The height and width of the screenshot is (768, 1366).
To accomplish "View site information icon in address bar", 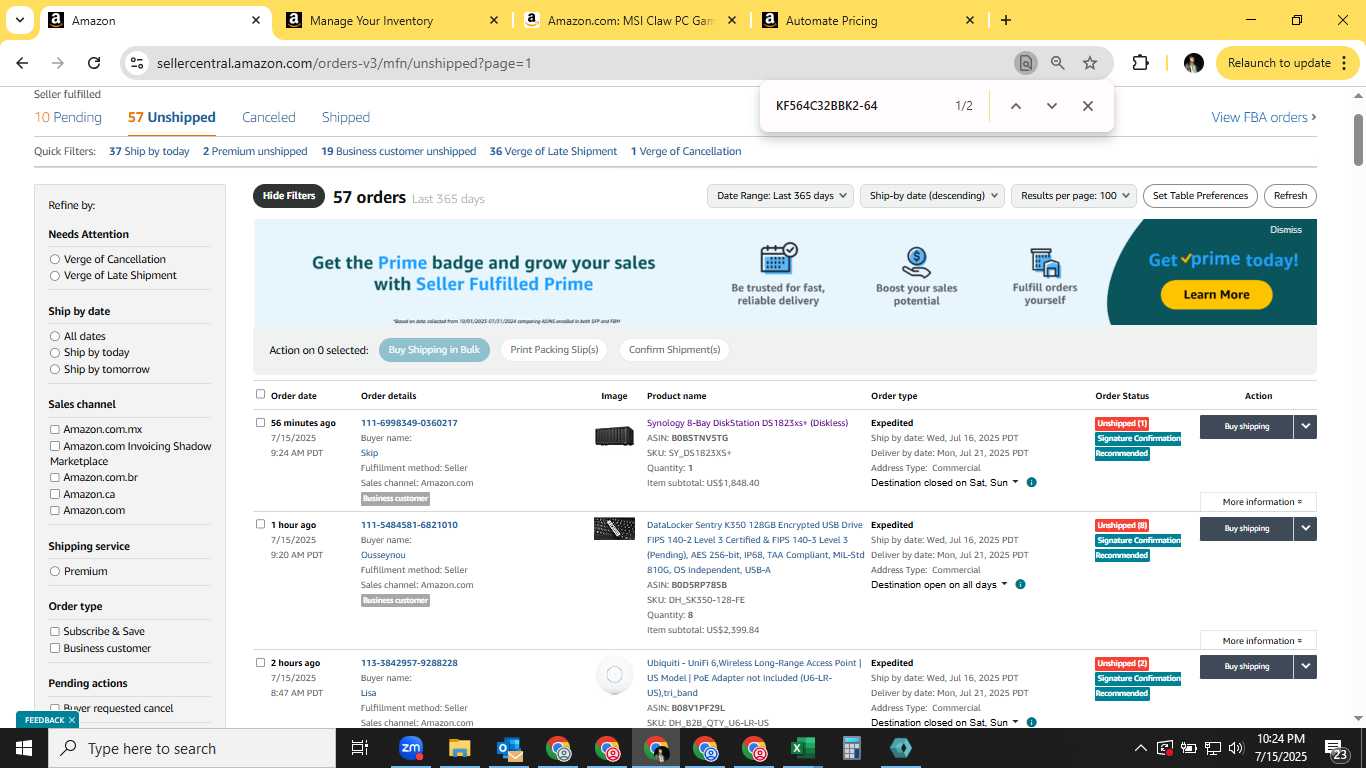I will [137, 63].
